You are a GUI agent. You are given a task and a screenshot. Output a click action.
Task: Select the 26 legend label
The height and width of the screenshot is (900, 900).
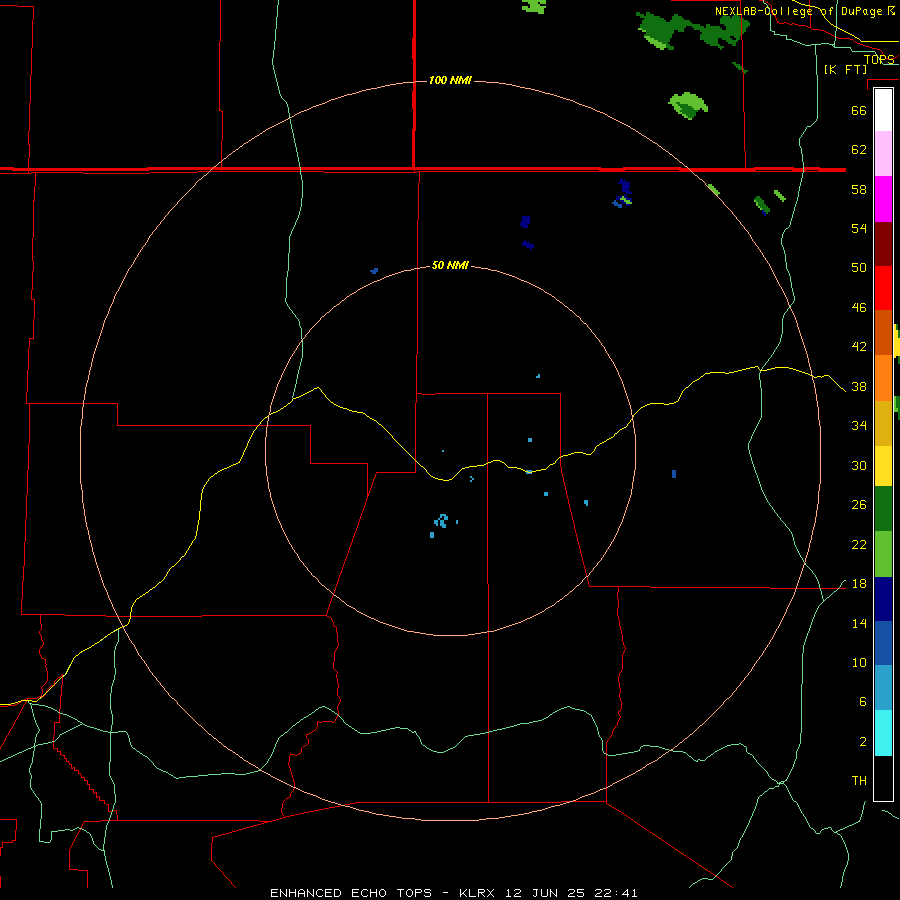click(859, 505)
